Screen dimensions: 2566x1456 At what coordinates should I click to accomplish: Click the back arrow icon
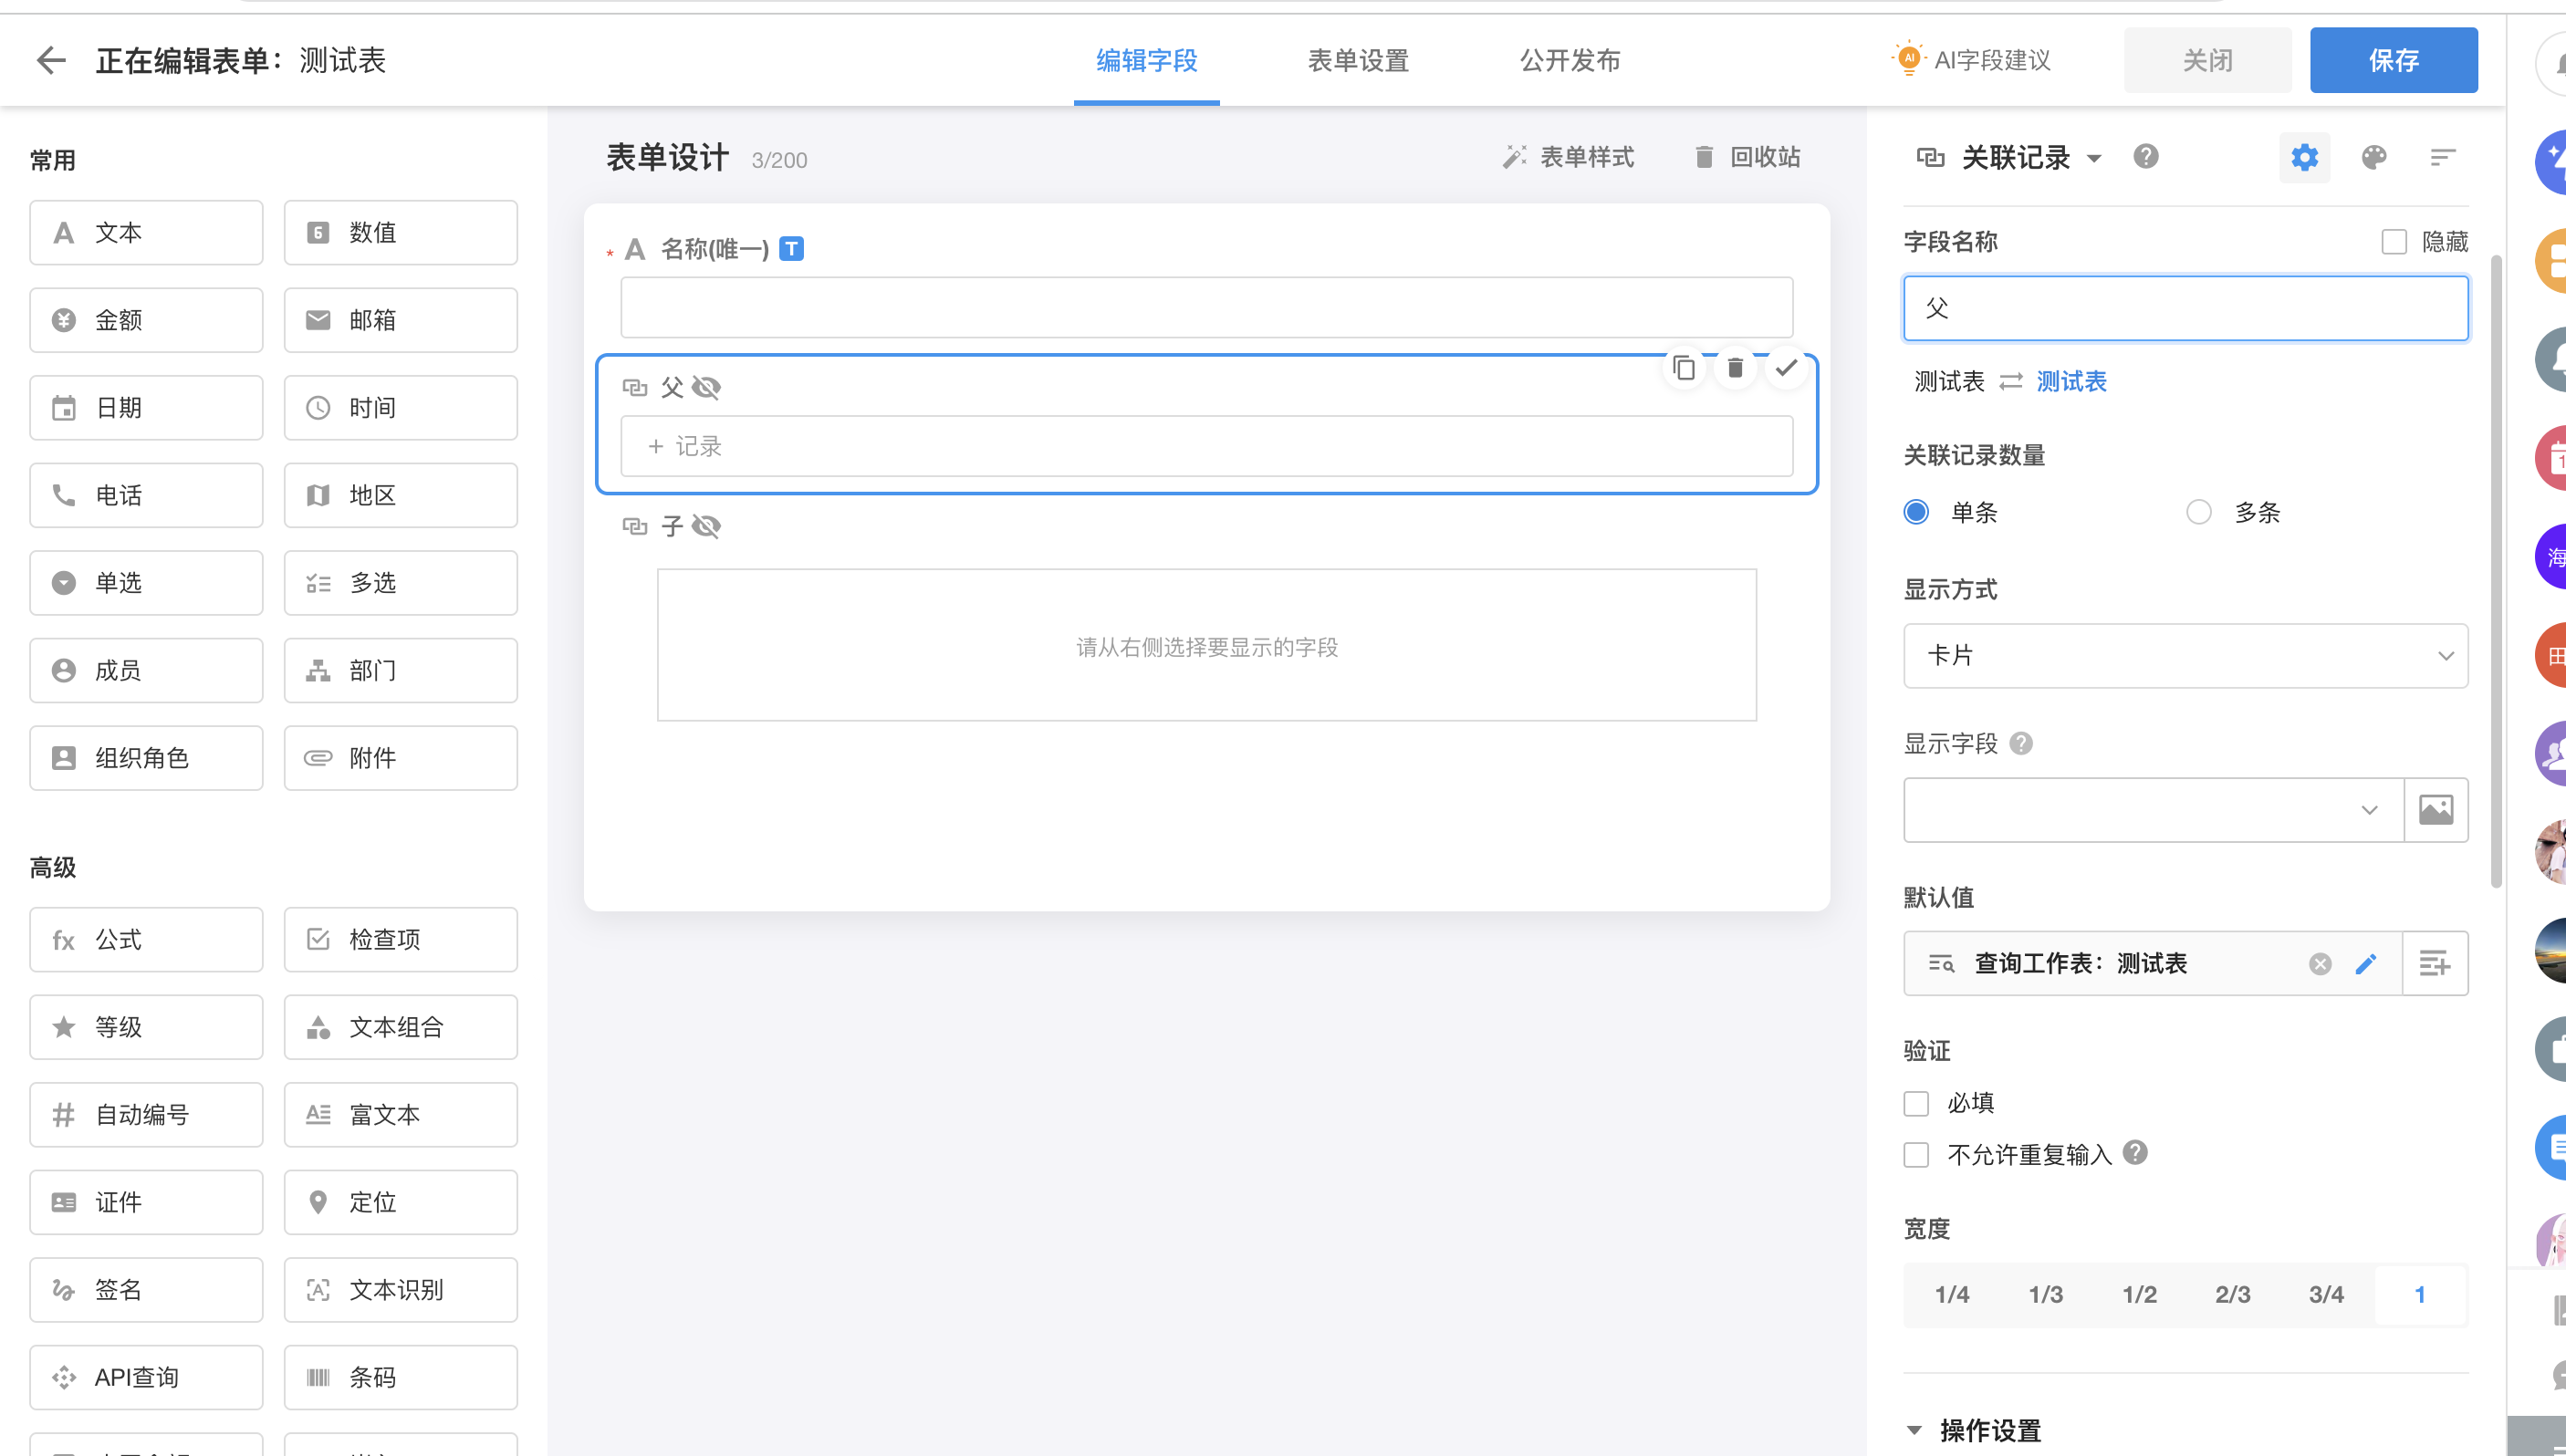tap(51, 60)
